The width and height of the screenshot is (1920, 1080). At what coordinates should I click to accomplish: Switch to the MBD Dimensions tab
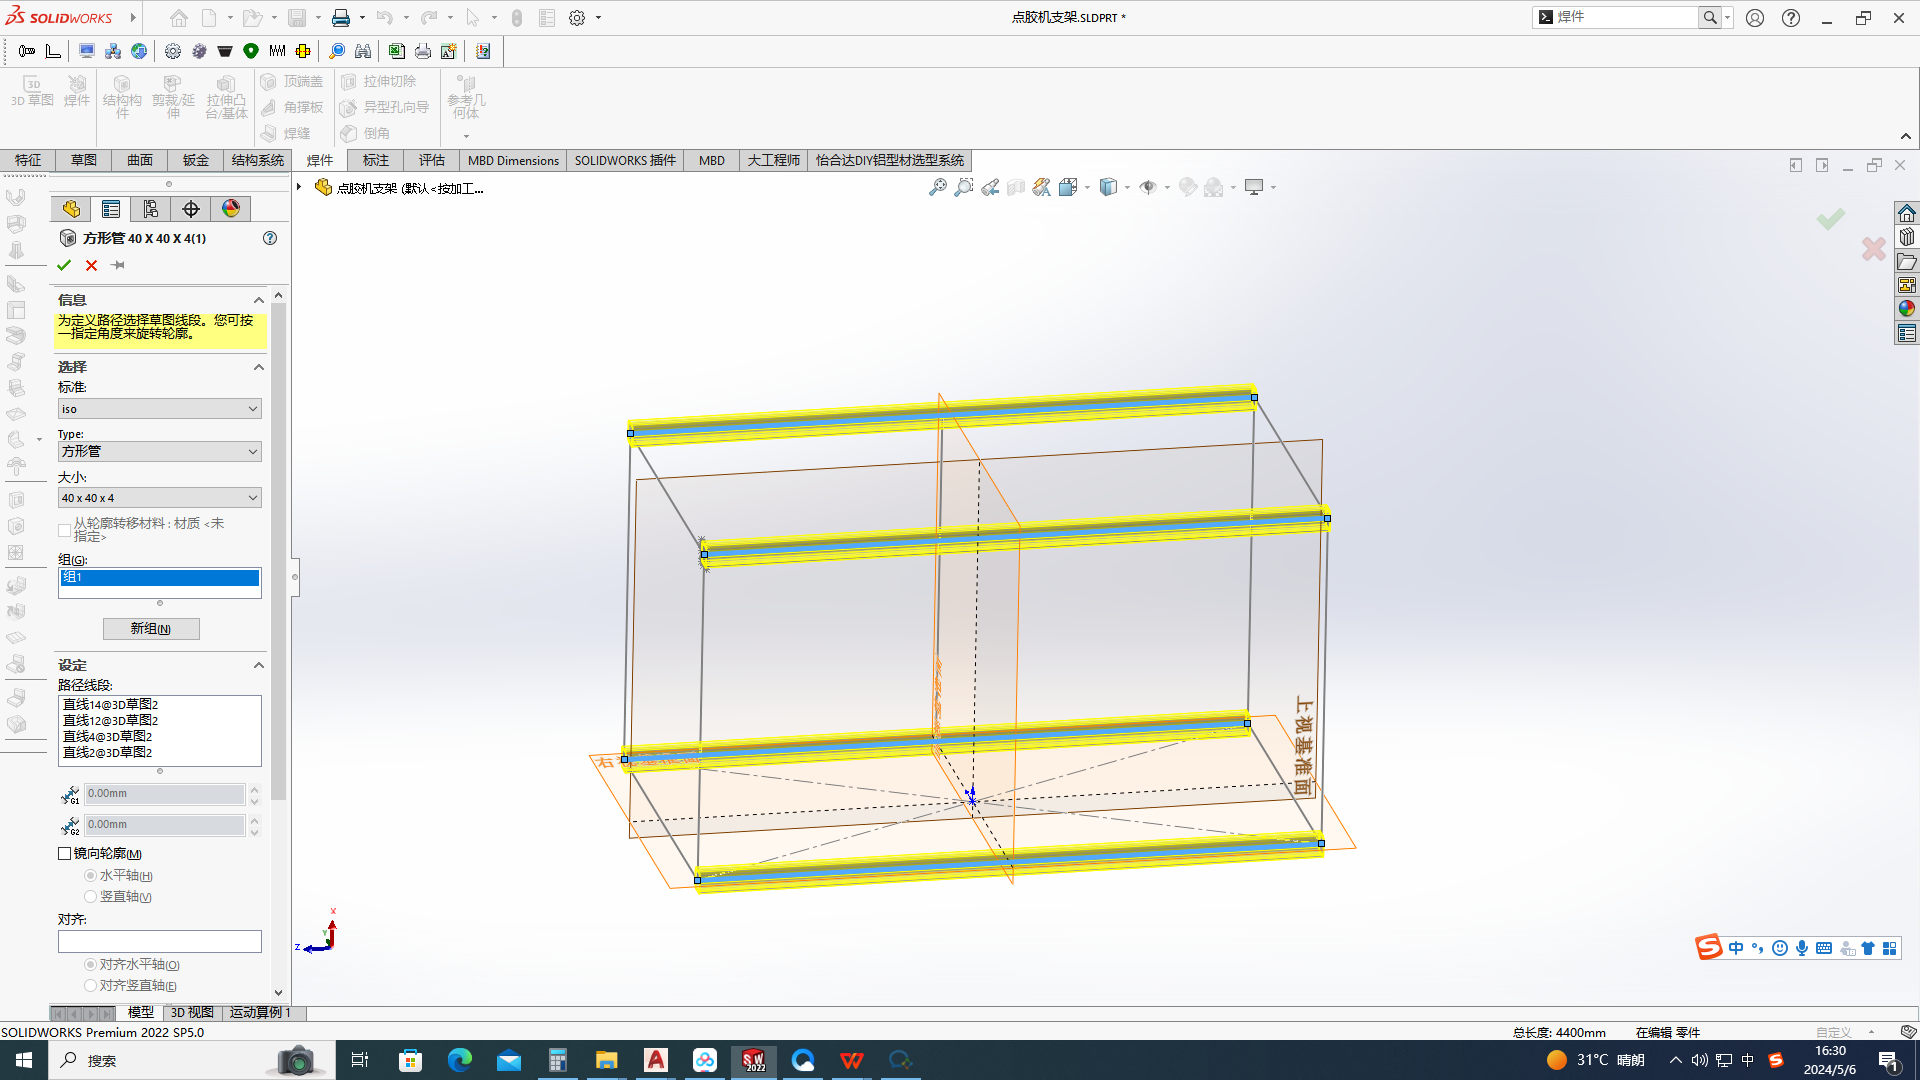click(513, 160)
